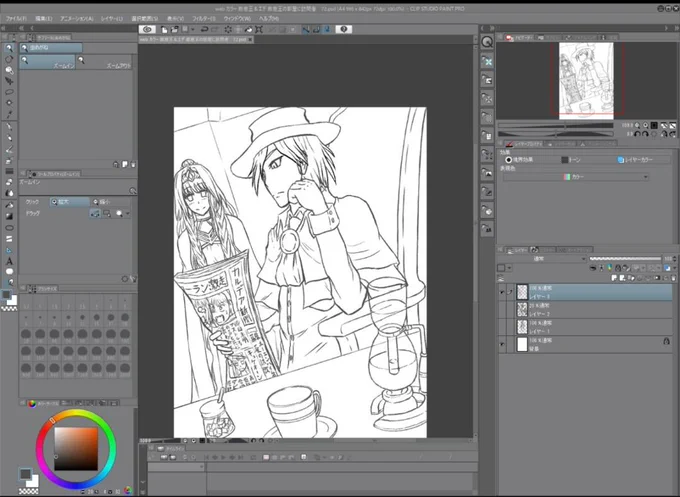Screen dimensions: 680x497
Task: Open the Expression color dropdown
Action: pyautogui.click(x=575, y=177)
